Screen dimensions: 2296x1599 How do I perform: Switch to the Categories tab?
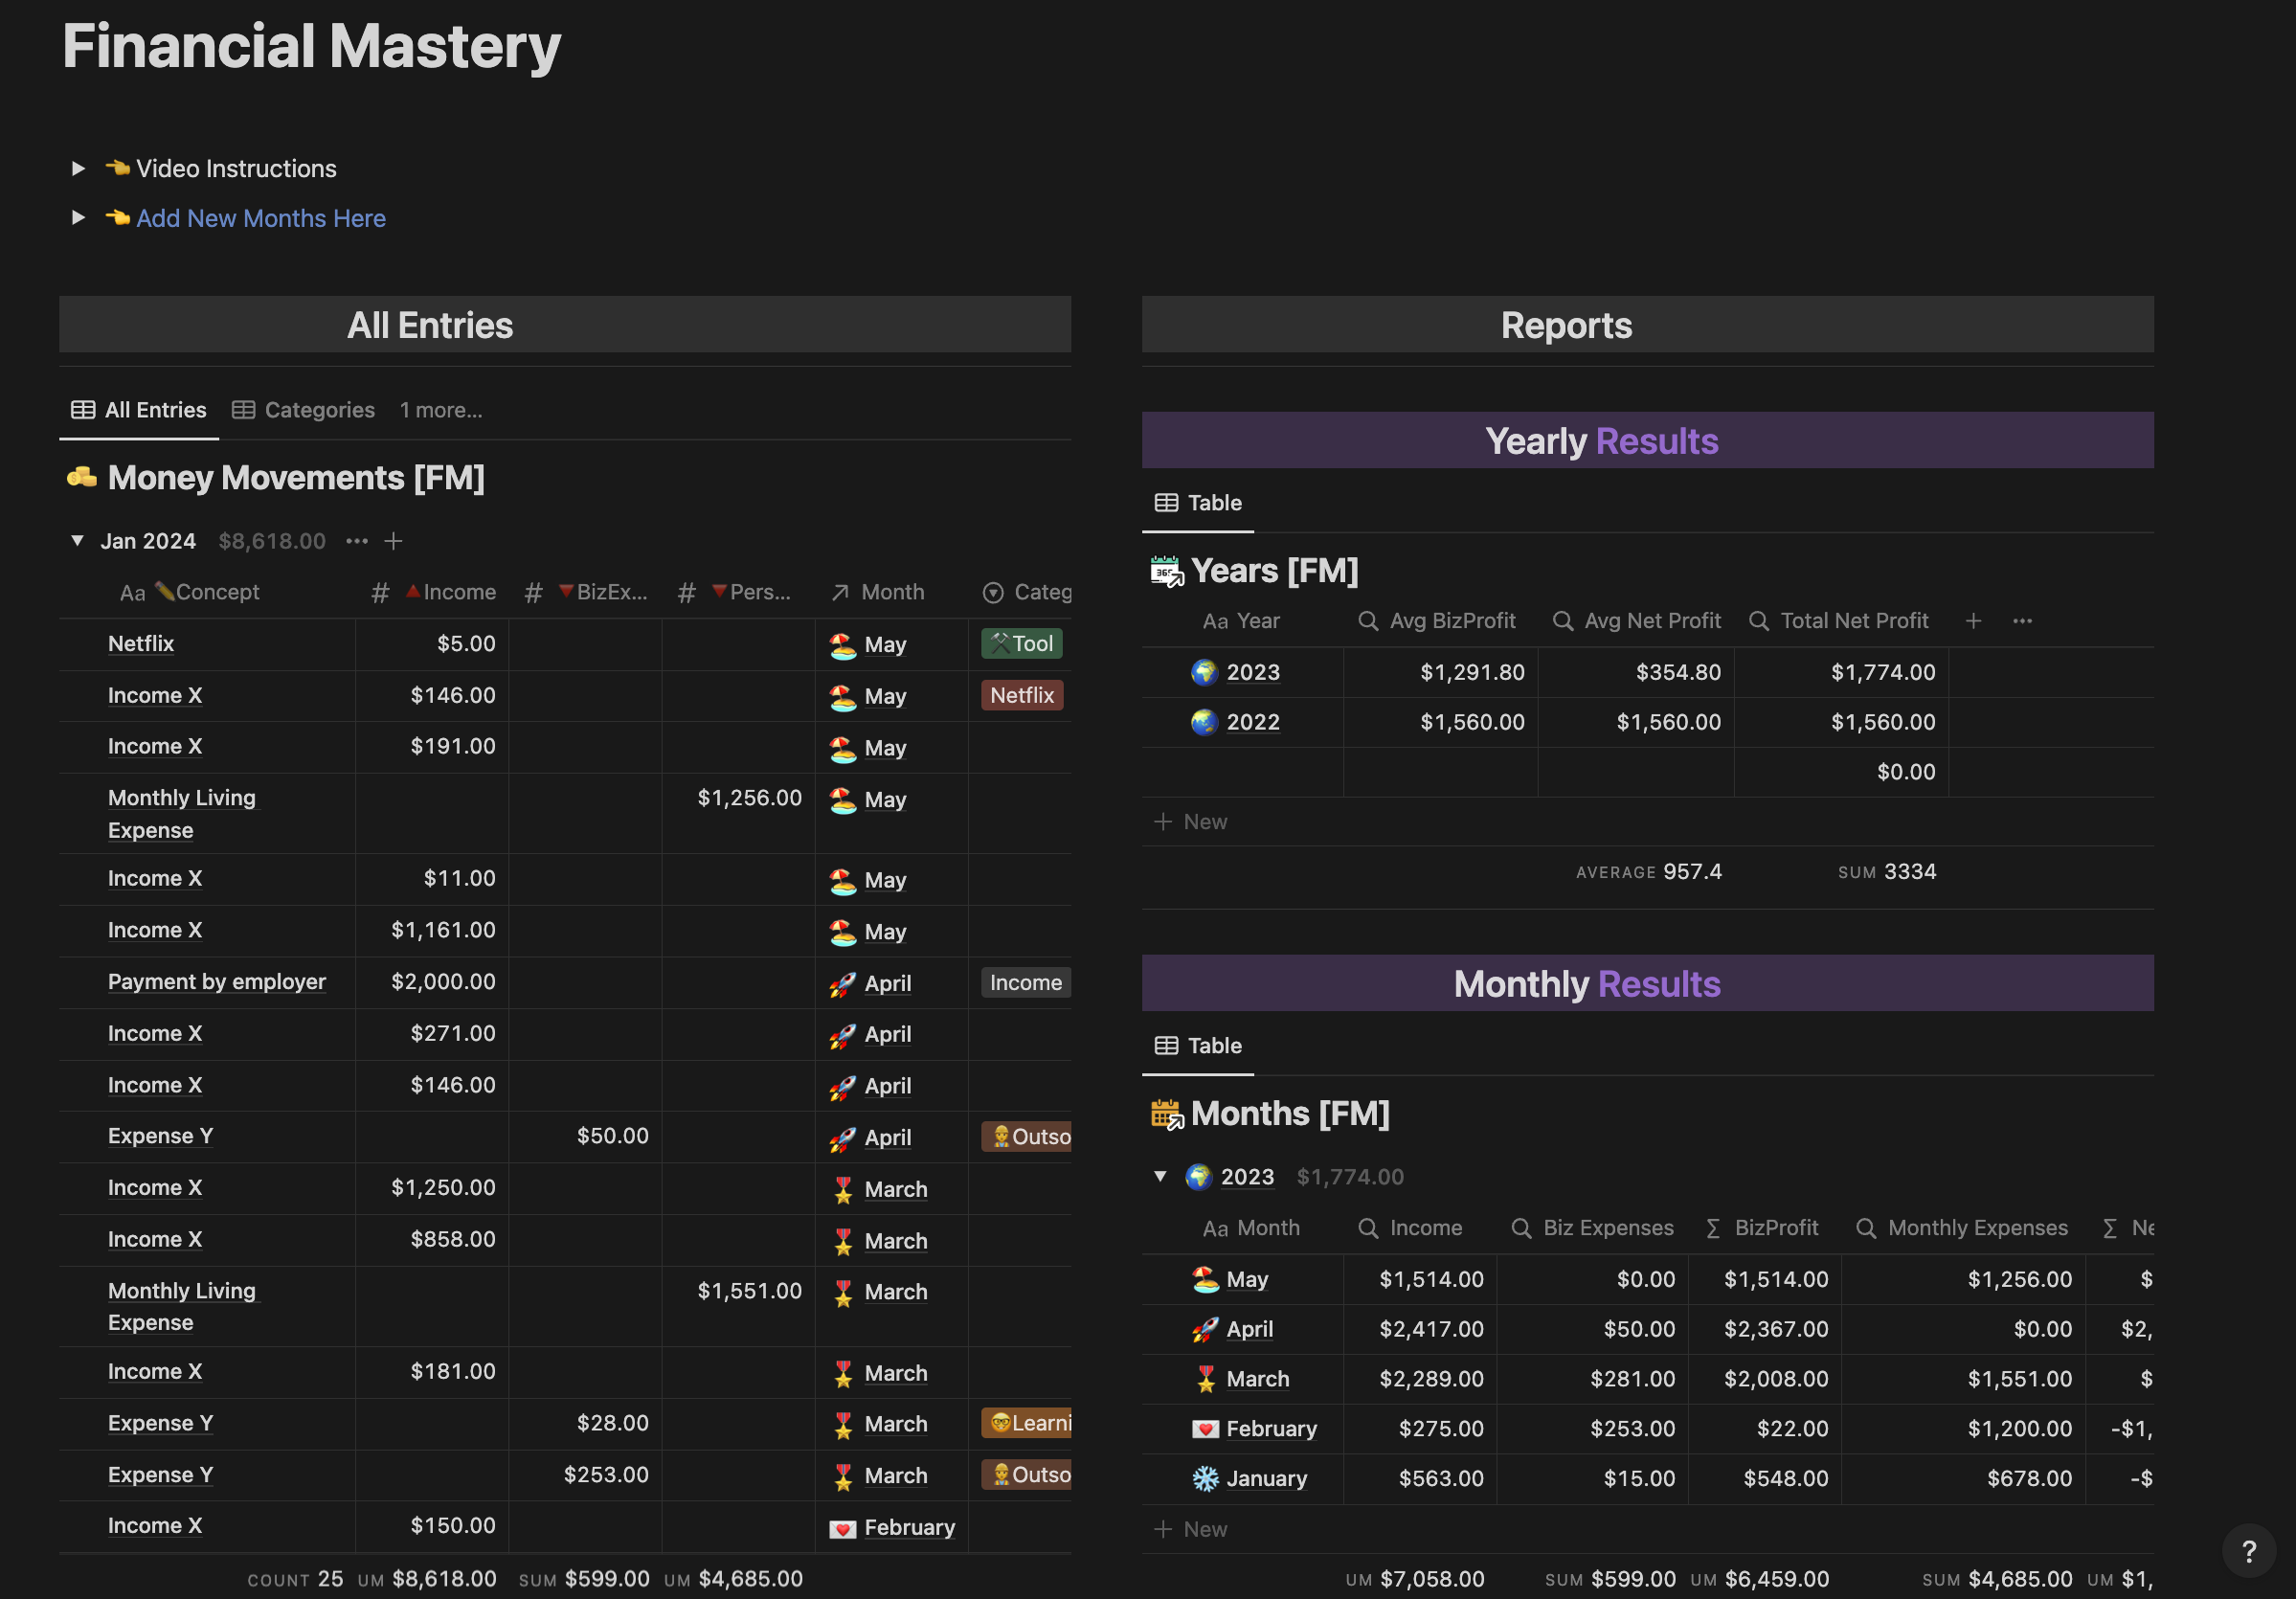304,410
